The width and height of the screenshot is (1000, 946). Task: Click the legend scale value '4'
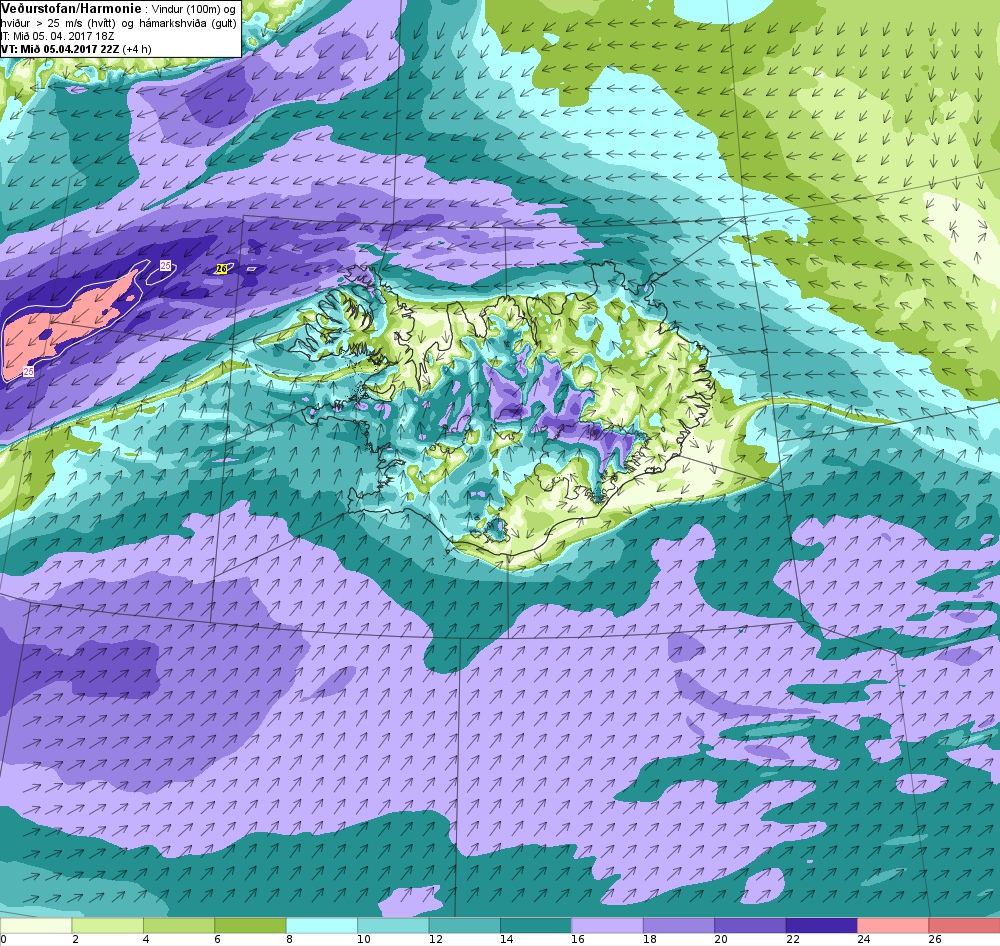tap(147, 939)
